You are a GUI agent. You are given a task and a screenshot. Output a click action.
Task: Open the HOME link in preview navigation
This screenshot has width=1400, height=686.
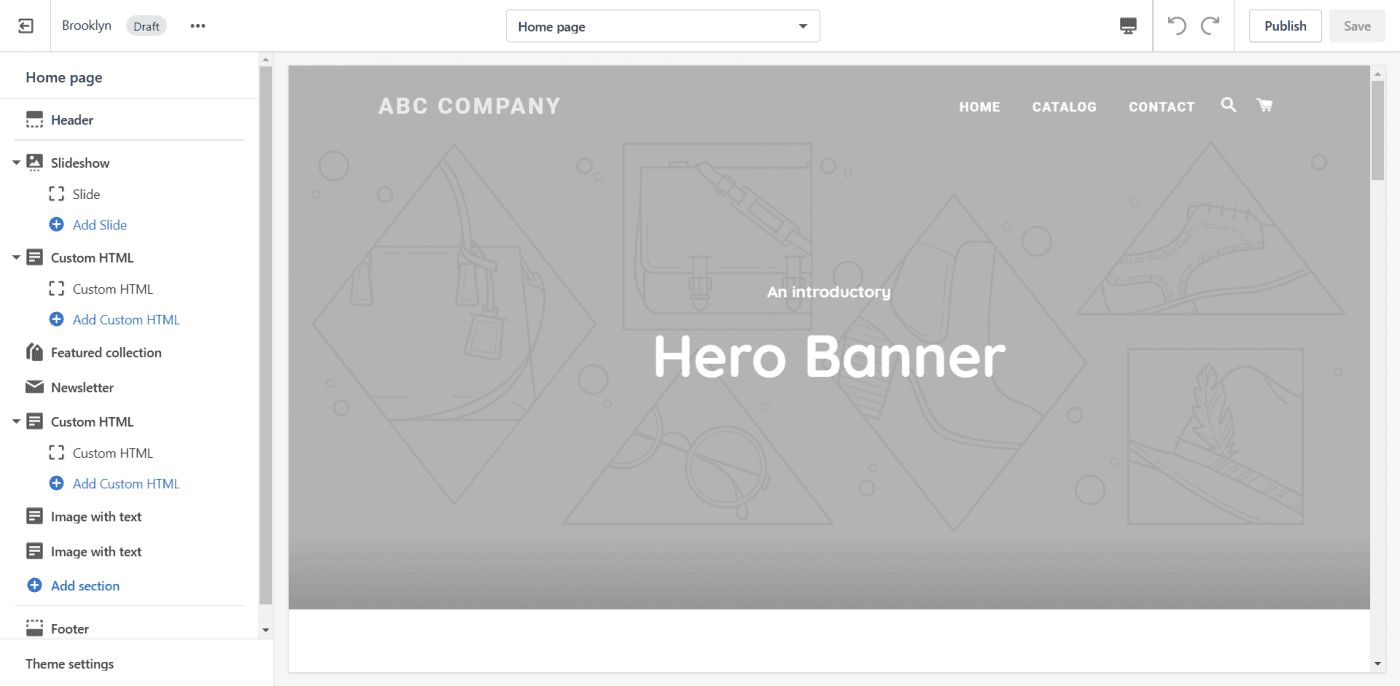coord(979,107)
